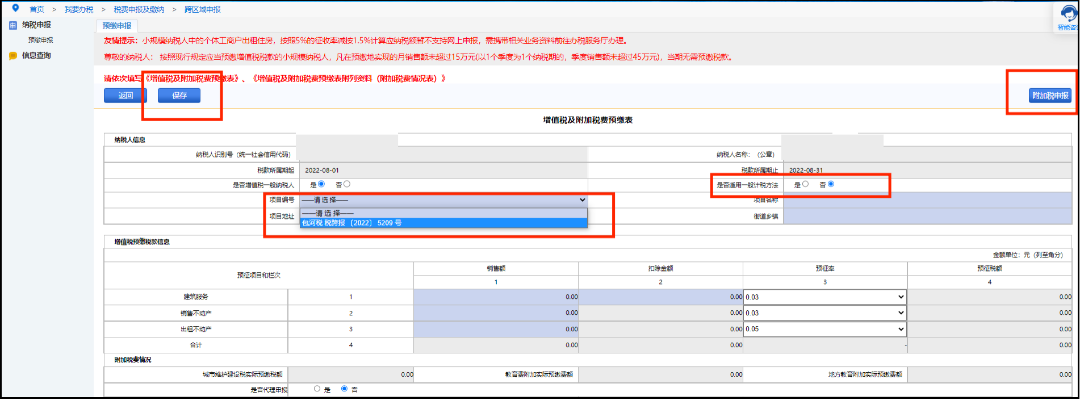
Task: Click the 销售额 column header
Action: point(496,269)
